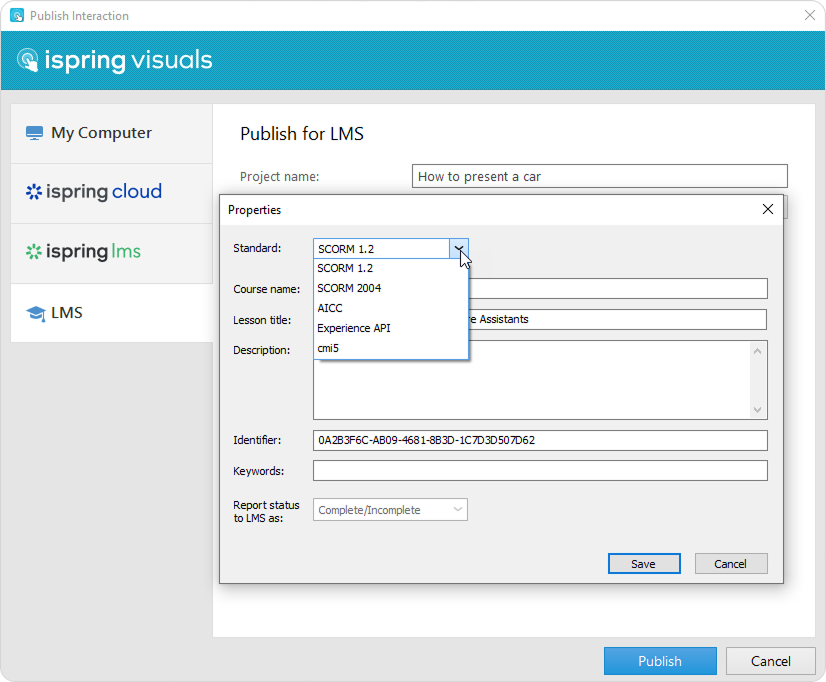The height and width of the screenshot is (682, 826).
Task: Click into the Keywords input field
Action: tap(540, 471)
